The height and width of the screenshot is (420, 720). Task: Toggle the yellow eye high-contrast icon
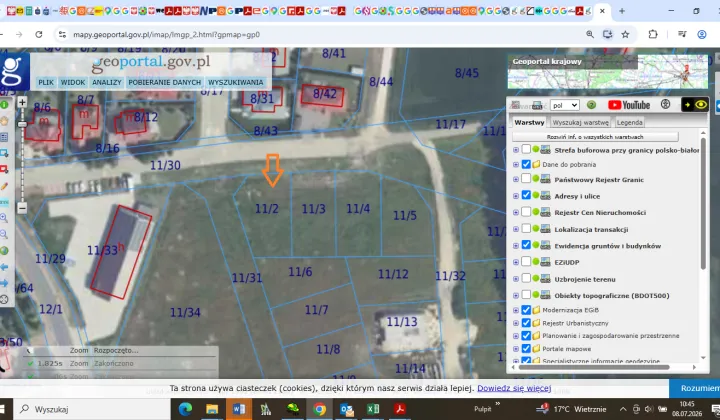(701, 105)
